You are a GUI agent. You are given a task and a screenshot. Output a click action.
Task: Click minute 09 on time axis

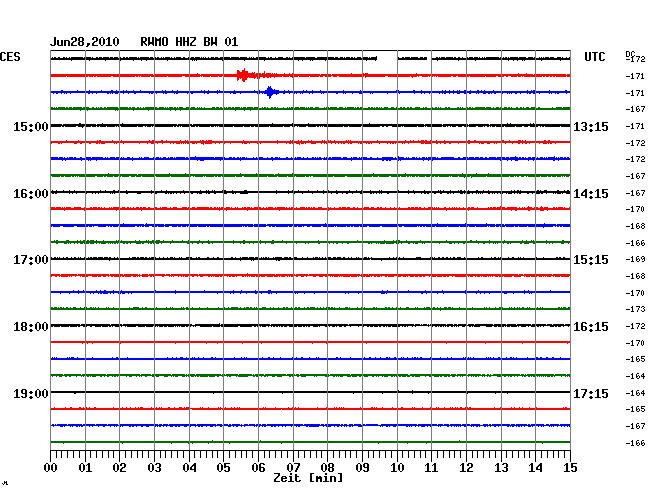tap(362, 468)
